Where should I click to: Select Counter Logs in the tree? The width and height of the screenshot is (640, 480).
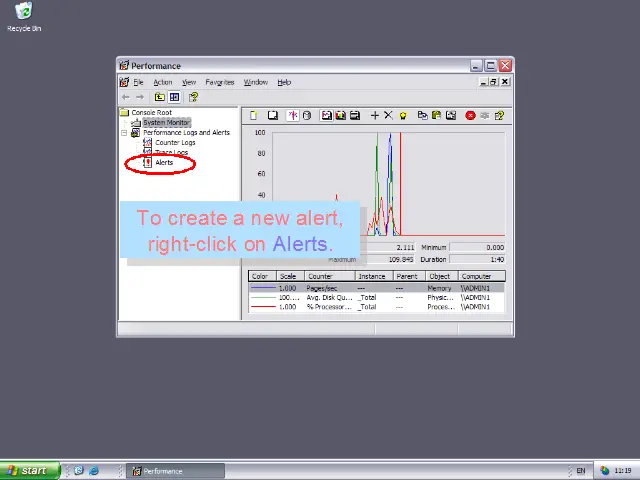click(x=175, y=142)
